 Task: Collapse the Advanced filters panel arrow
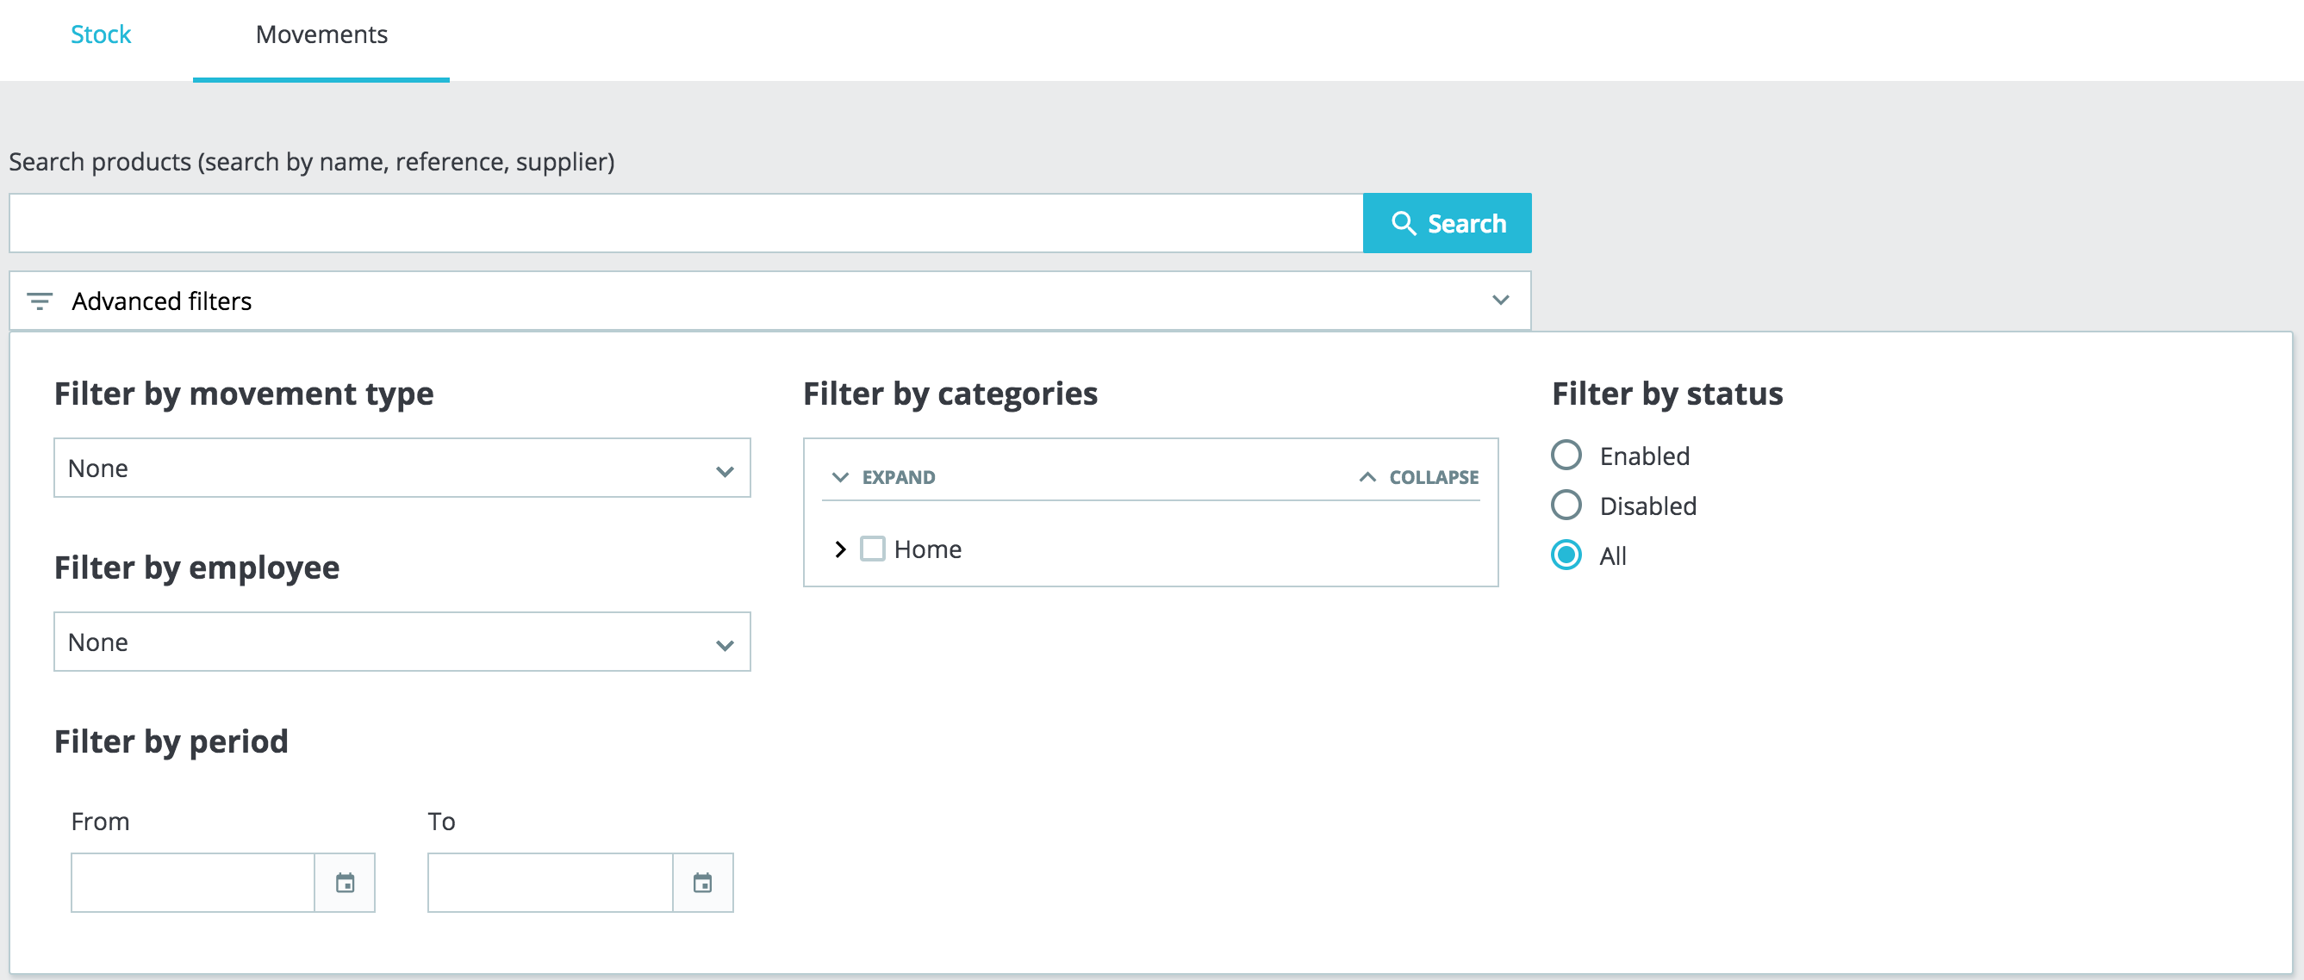coord(1500,300)
